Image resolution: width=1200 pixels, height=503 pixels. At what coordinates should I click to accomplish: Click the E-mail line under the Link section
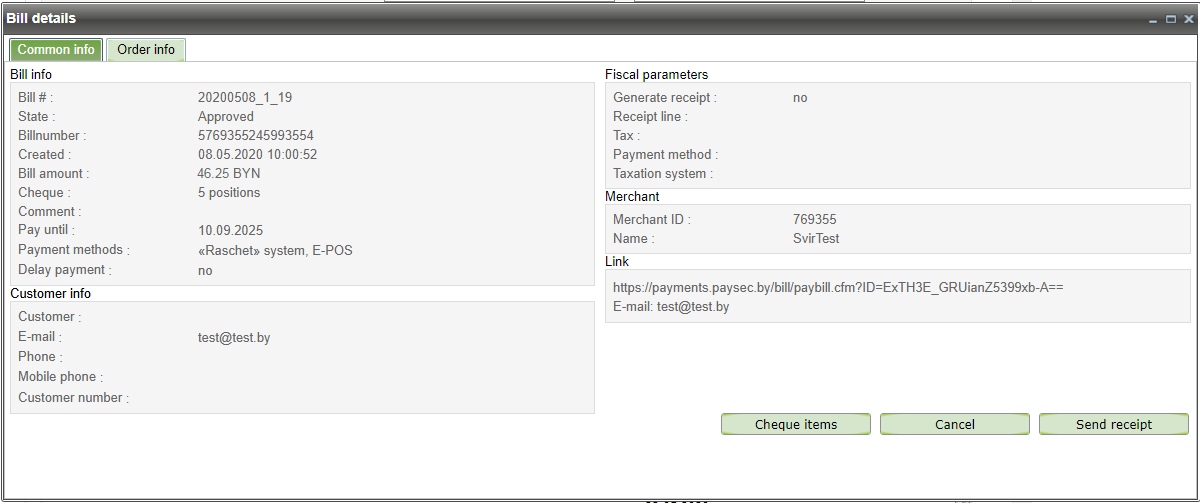pos(671,307)
